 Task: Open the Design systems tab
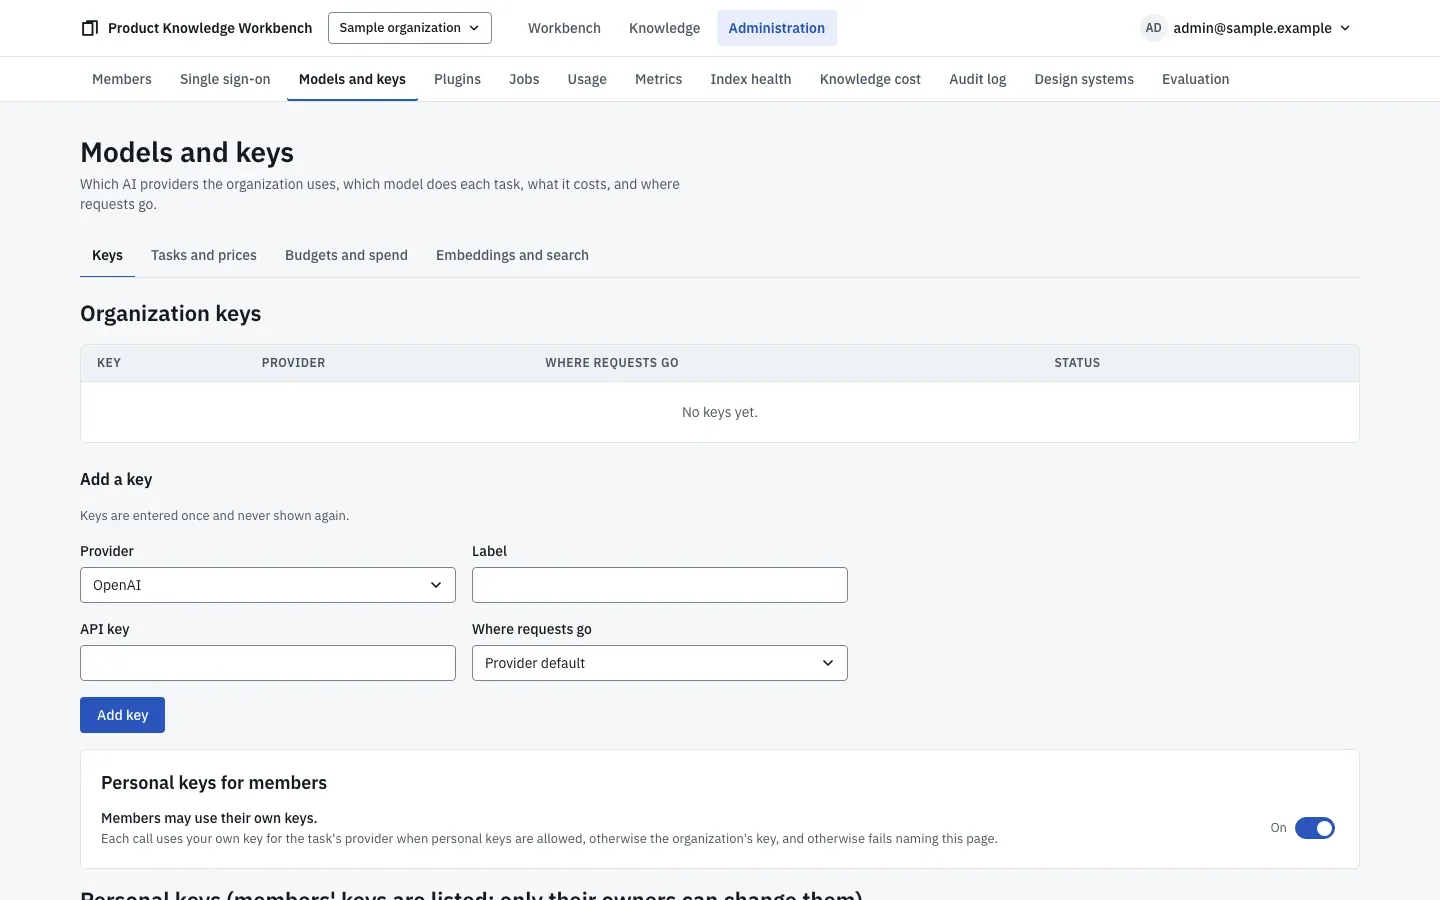1084,79
